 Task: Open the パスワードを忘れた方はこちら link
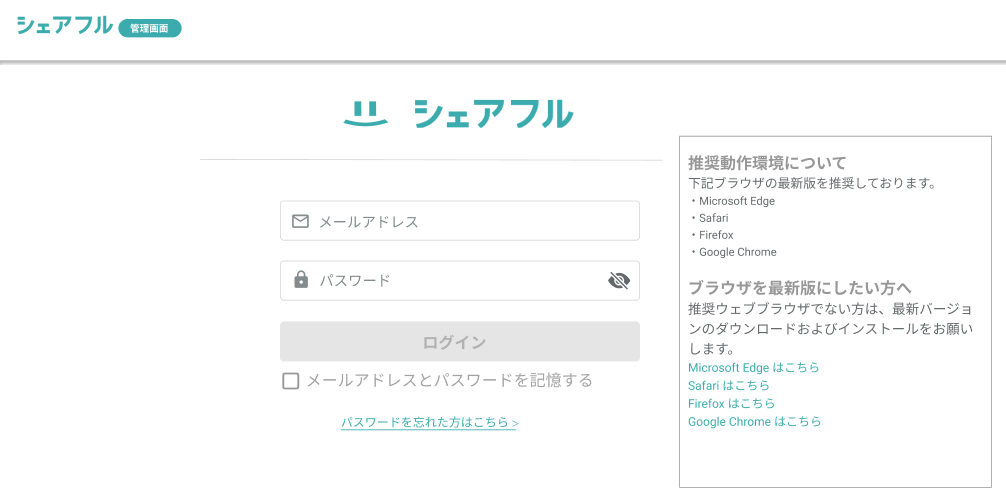coord(429,423)
